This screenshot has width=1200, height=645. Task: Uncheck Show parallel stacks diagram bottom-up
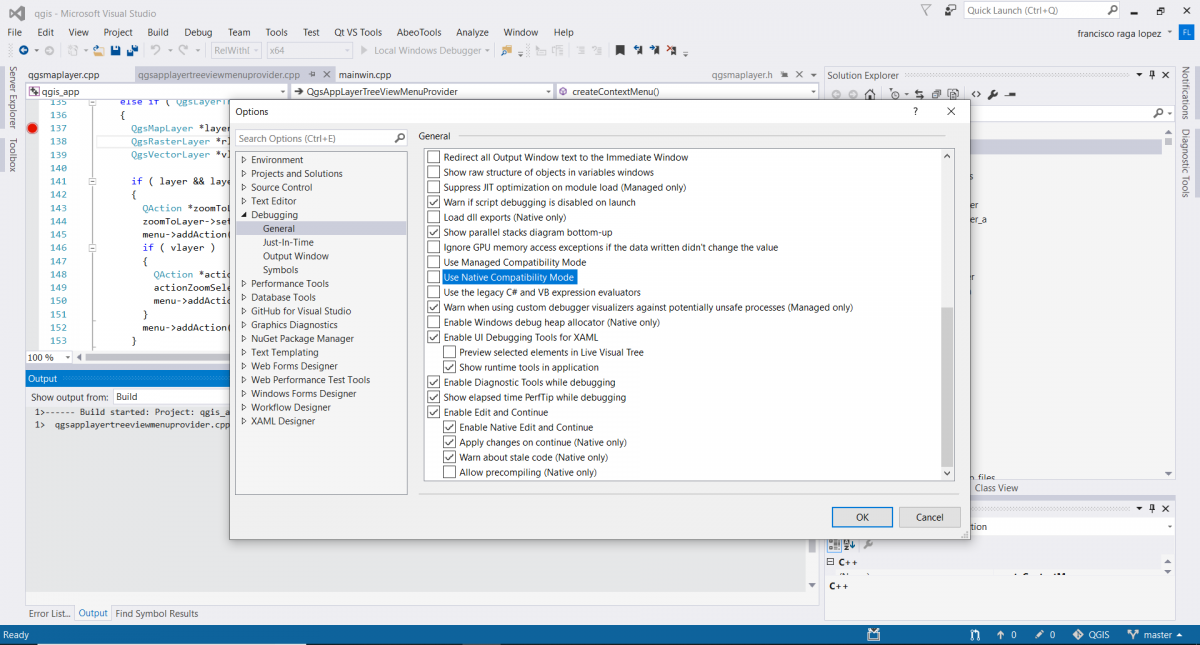(x=434, y=232)
